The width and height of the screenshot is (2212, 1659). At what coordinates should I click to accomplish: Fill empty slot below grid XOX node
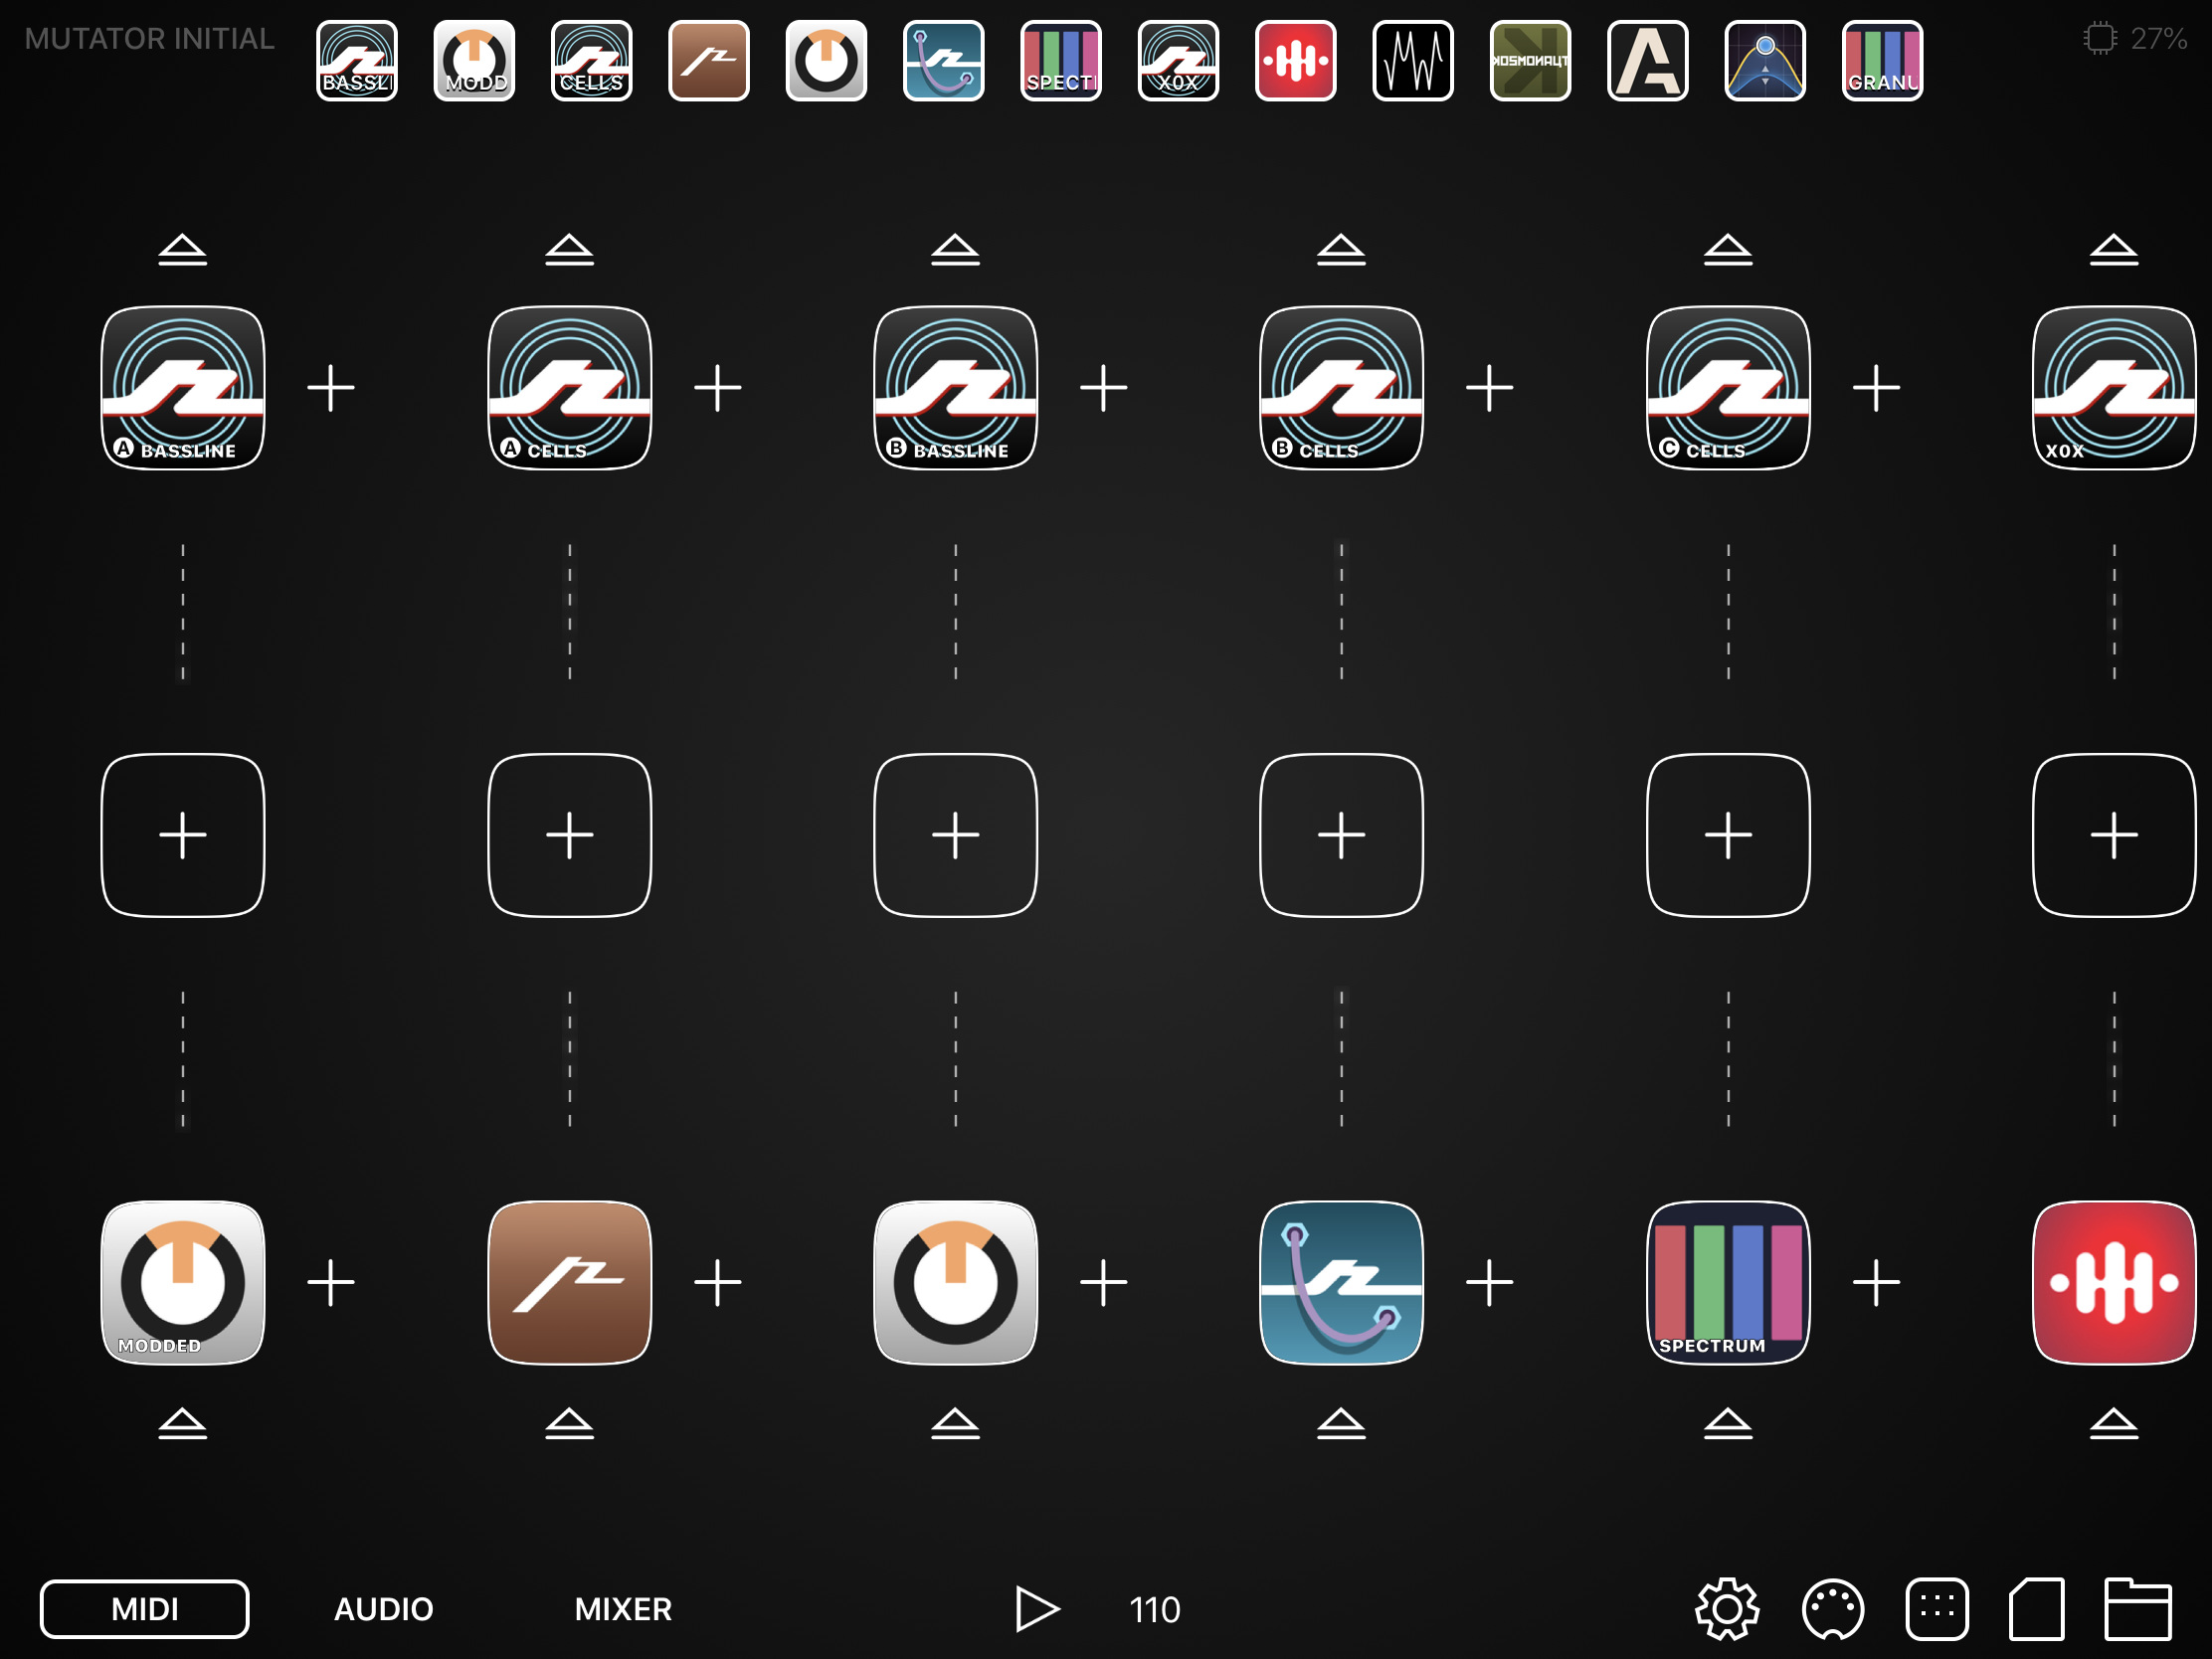coord(2114,835)
